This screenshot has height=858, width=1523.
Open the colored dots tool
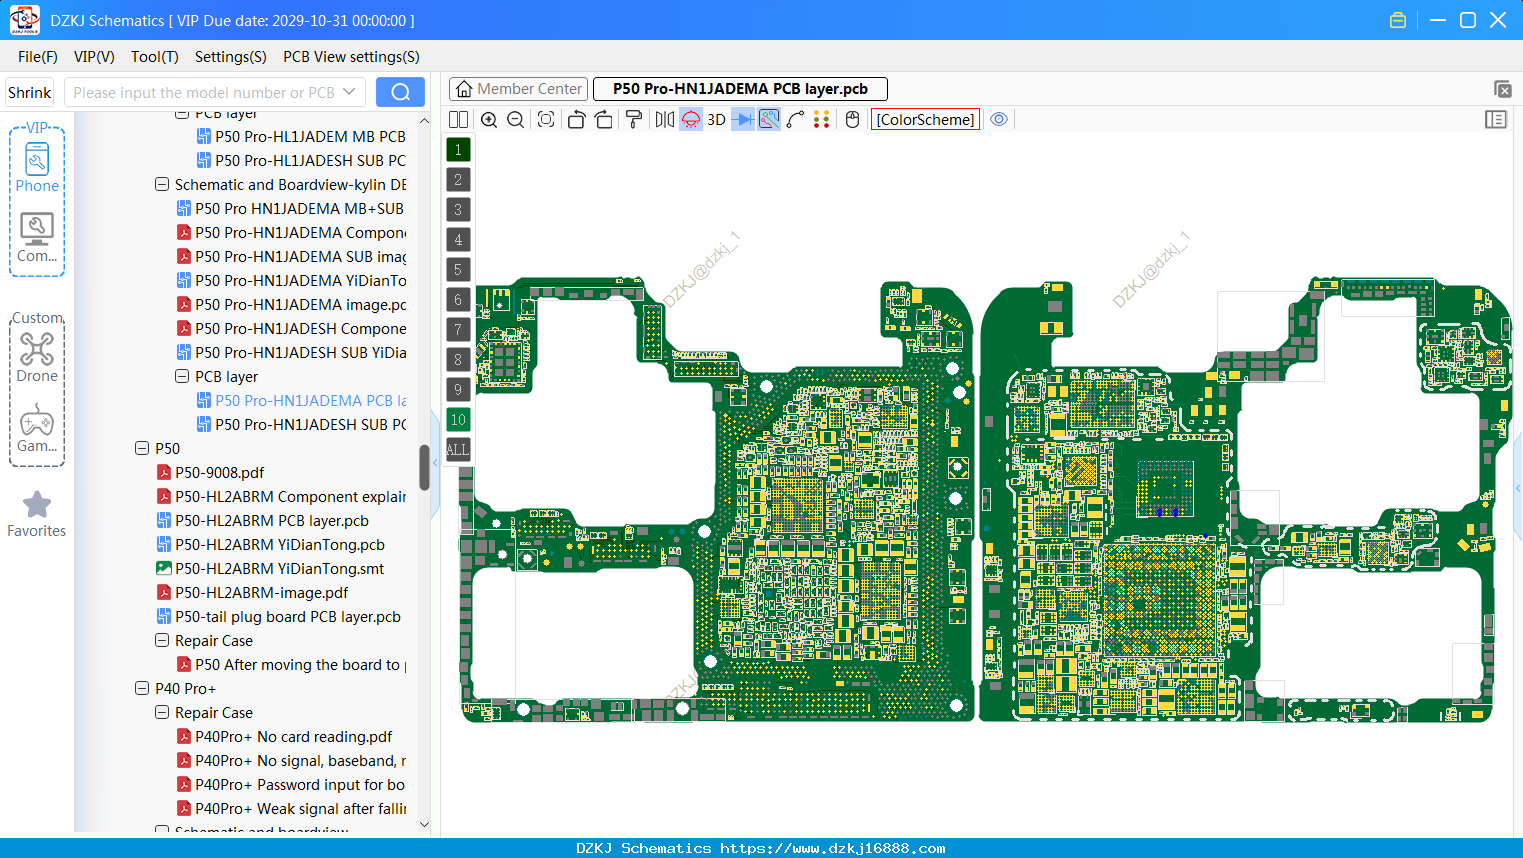click(822, 119)
